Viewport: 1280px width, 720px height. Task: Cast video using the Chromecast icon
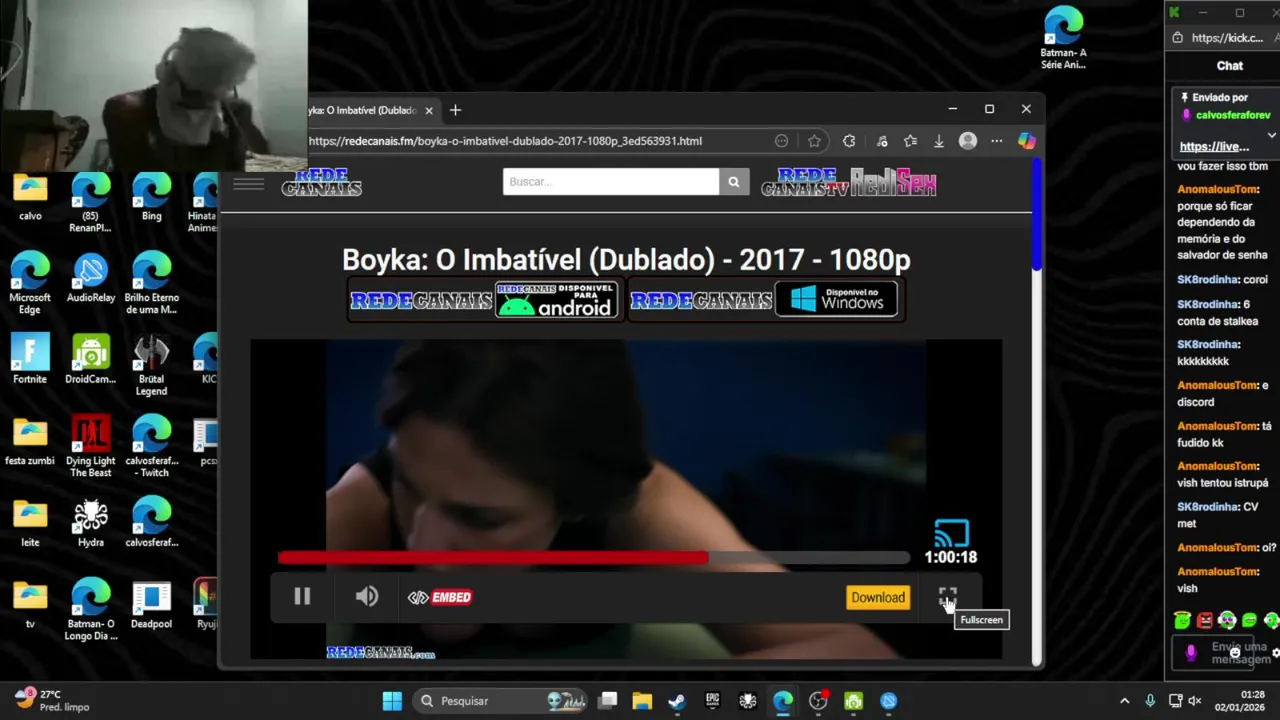(951, 533)
